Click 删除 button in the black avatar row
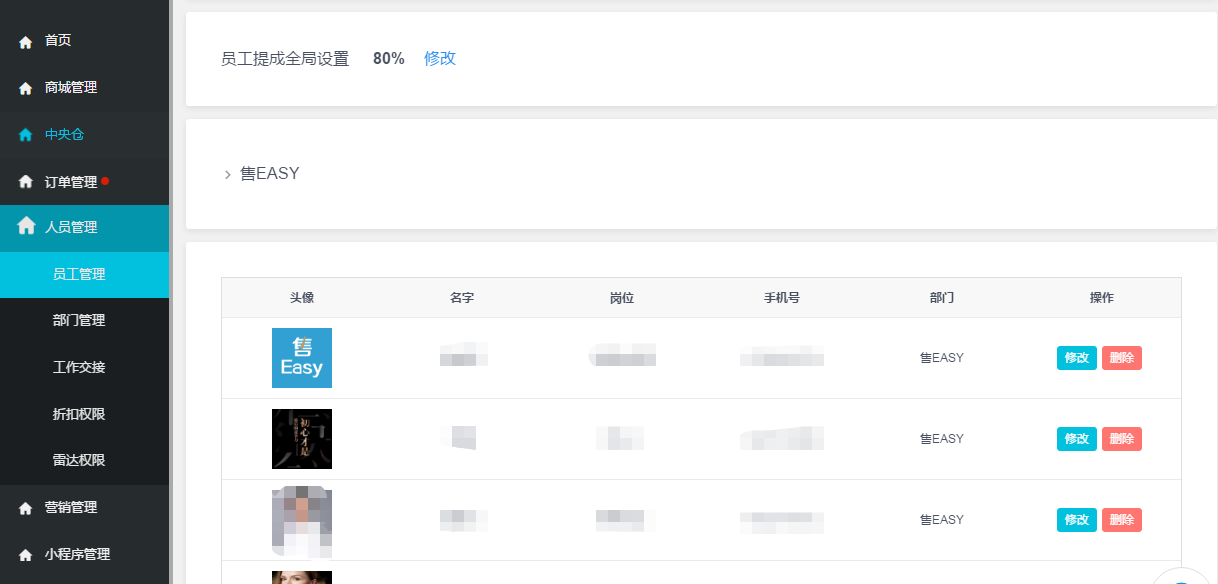 point(1122,439)
